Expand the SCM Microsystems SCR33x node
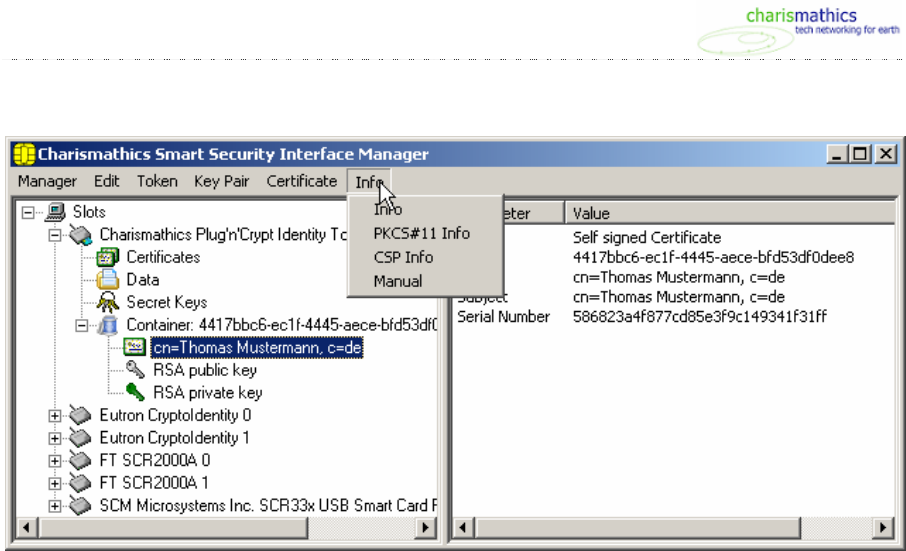 click(x=54, y=506)
